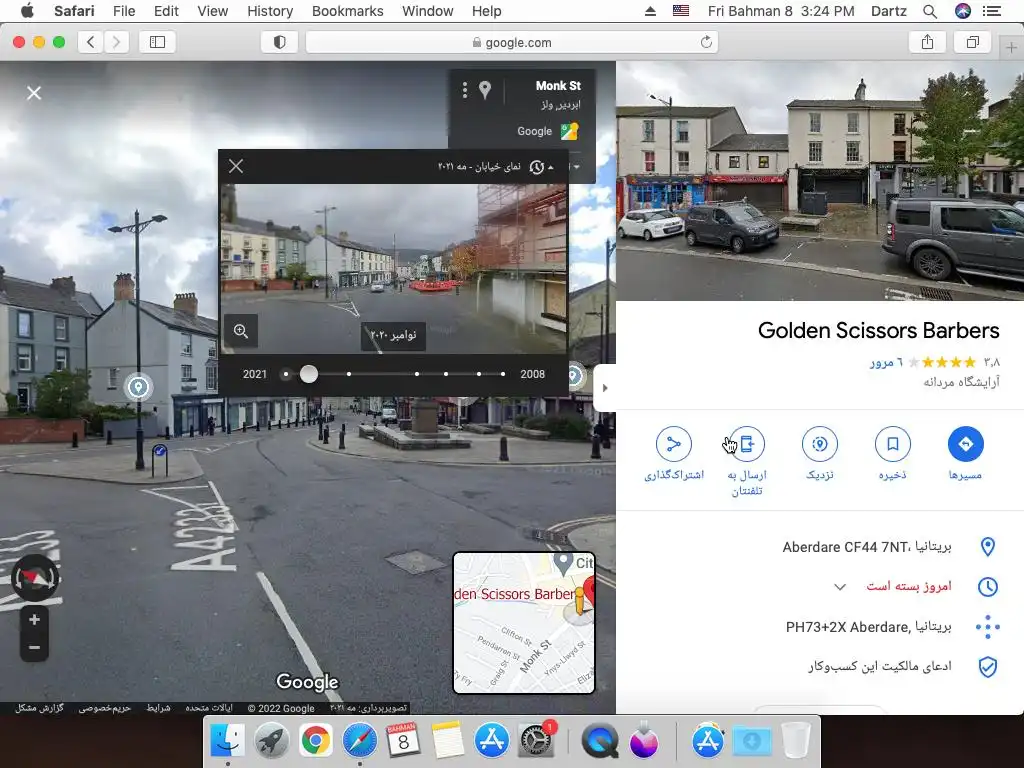Reload the page
This screenshot has height=768, width=1024.
point(706,42)
